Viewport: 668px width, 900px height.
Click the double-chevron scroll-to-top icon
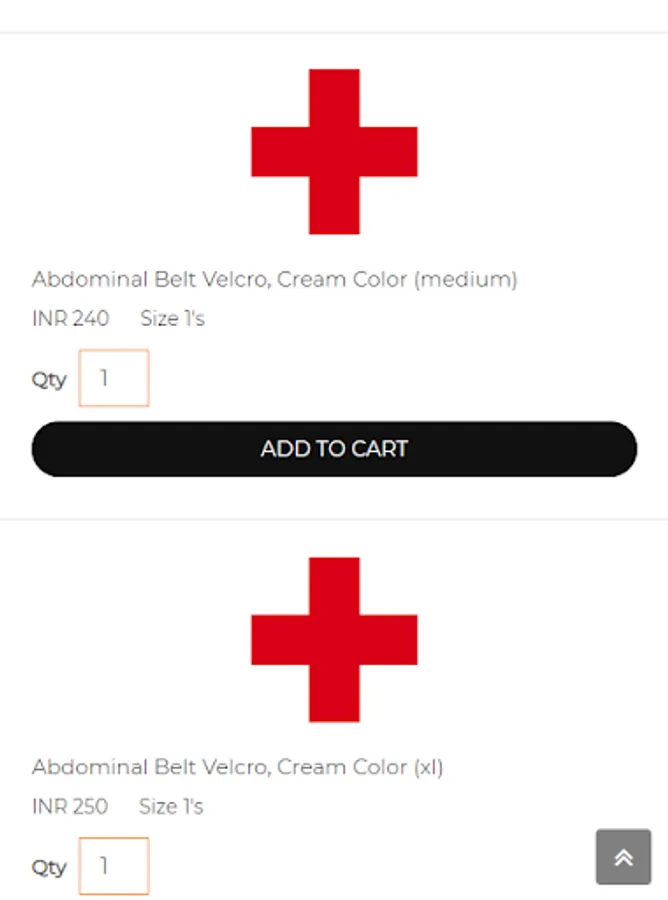[x=623, y=857]
